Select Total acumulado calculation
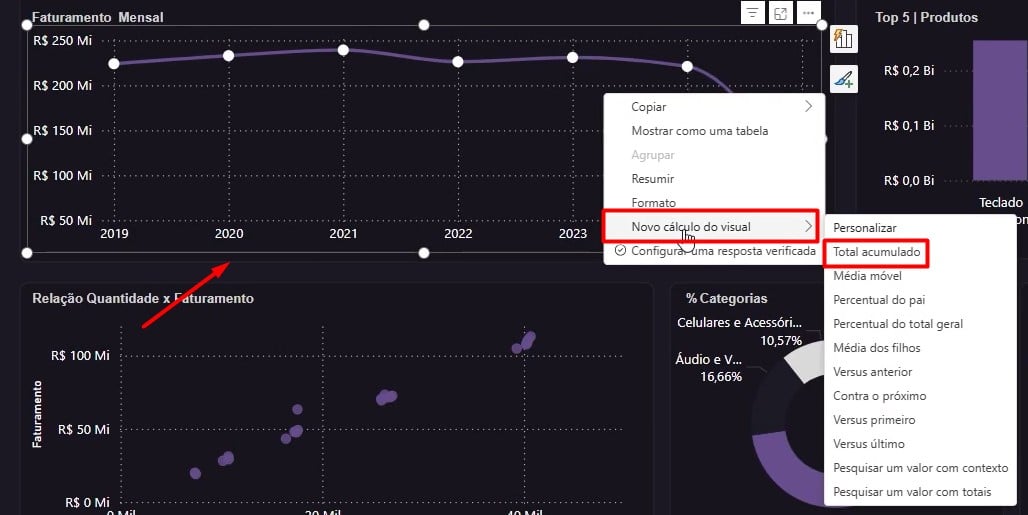1028x515 pixels. pos(920,252)
